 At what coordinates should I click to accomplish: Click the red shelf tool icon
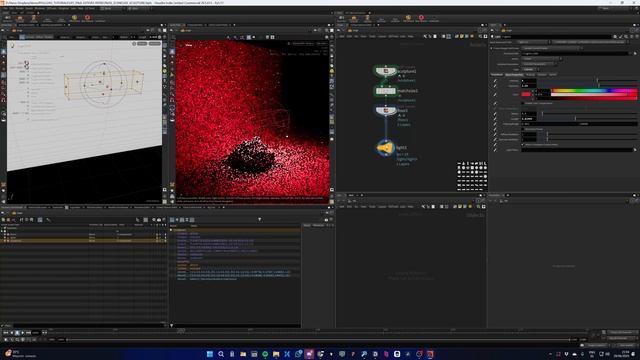(x=87, y=18)
